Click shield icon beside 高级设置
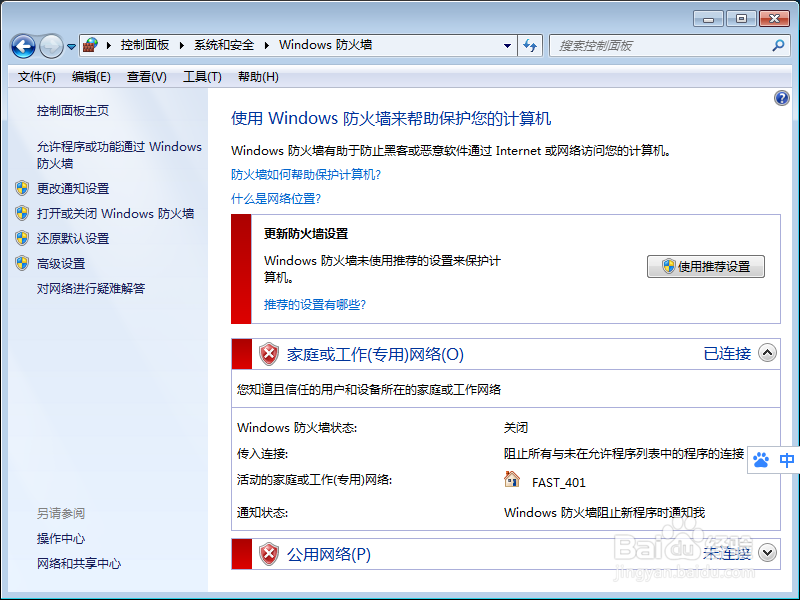Image resolution: width=800 pixels, height=600 pixels. pos(22,263)
